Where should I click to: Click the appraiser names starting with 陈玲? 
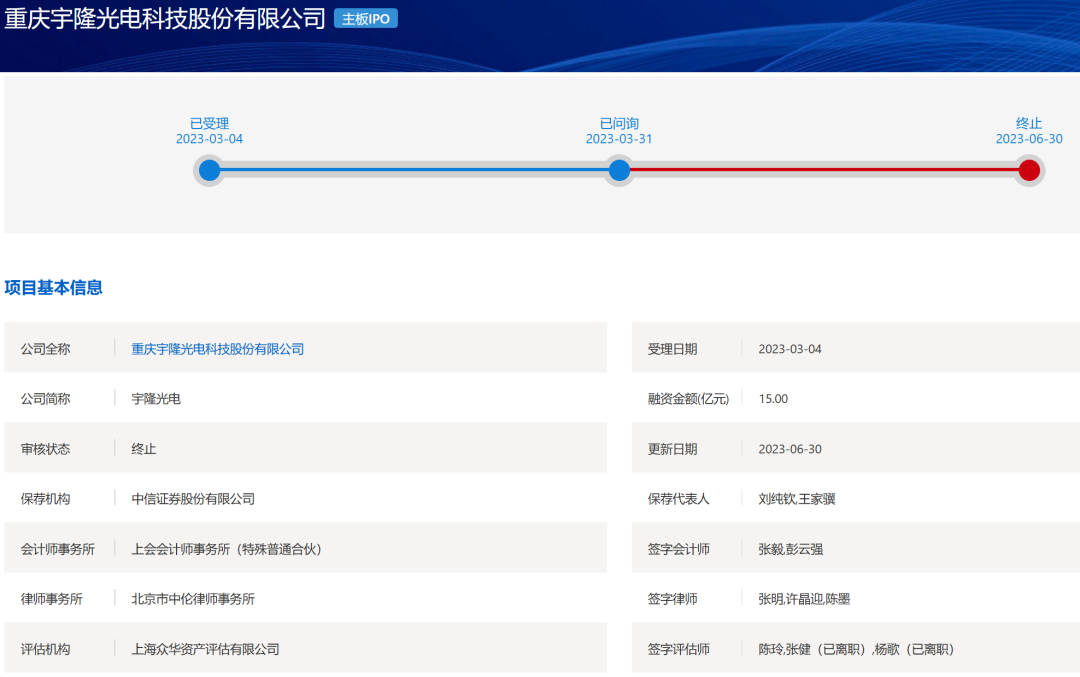(856, 649)
